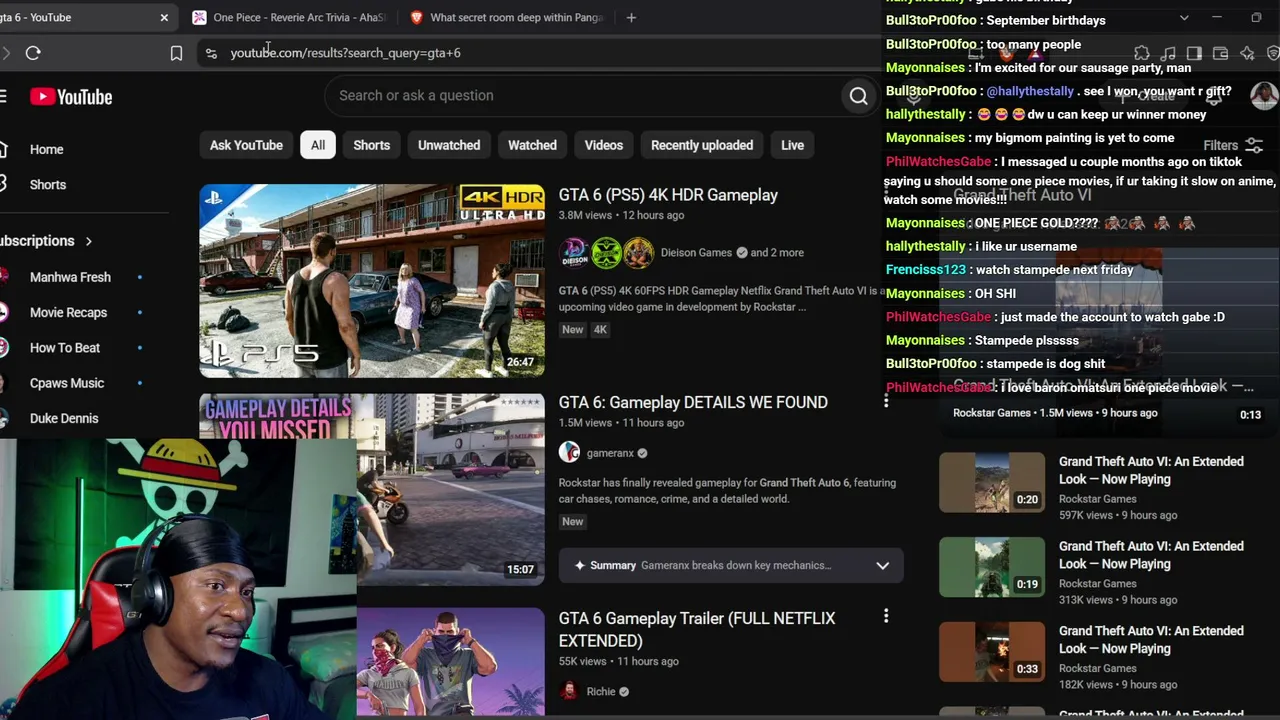Open a new browser tab
Image resolution: width=1280 pixels, height=720 pixels.
pos(631,17)
